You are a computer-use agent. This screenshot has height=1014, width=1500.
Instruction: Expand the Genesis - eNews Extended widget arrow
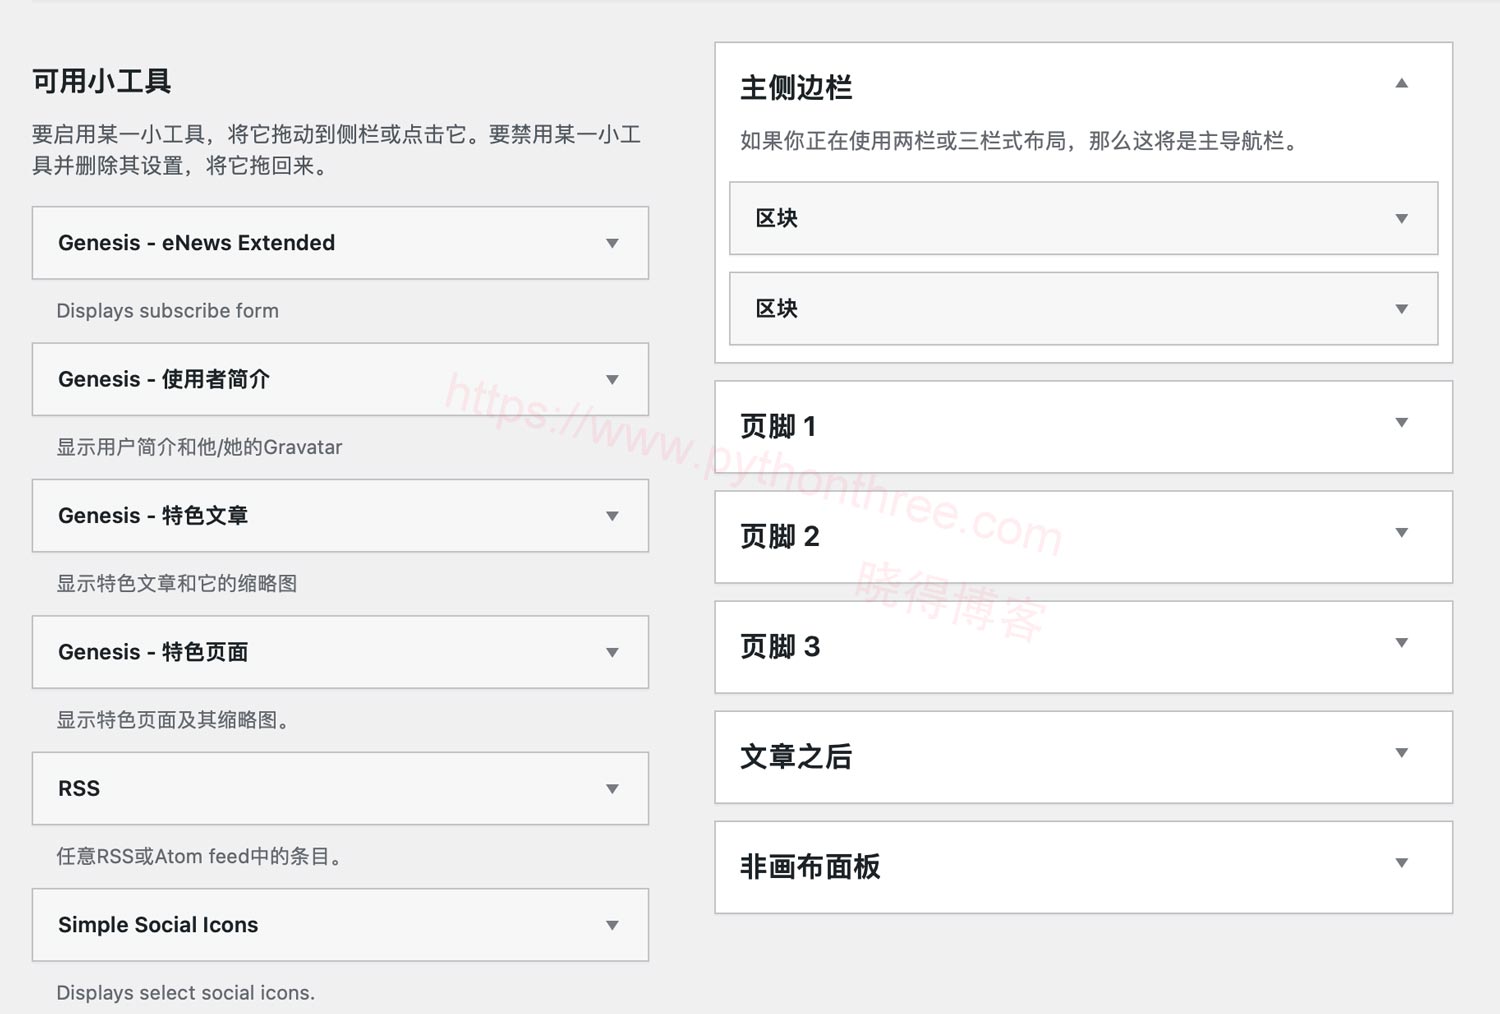612,243
